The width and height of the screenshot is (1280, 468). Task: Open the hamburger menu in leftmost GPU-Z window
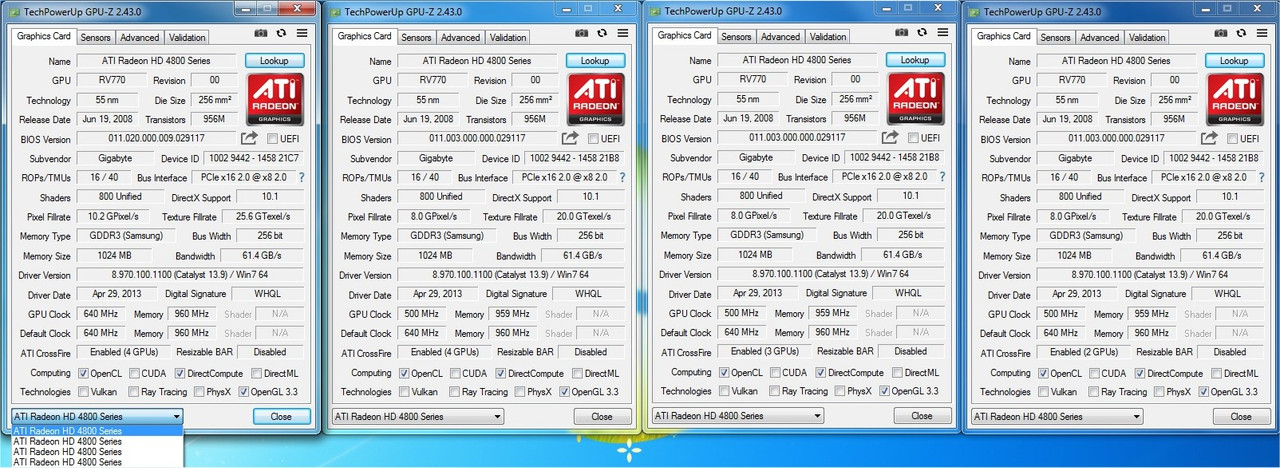(x=302, y=33)
